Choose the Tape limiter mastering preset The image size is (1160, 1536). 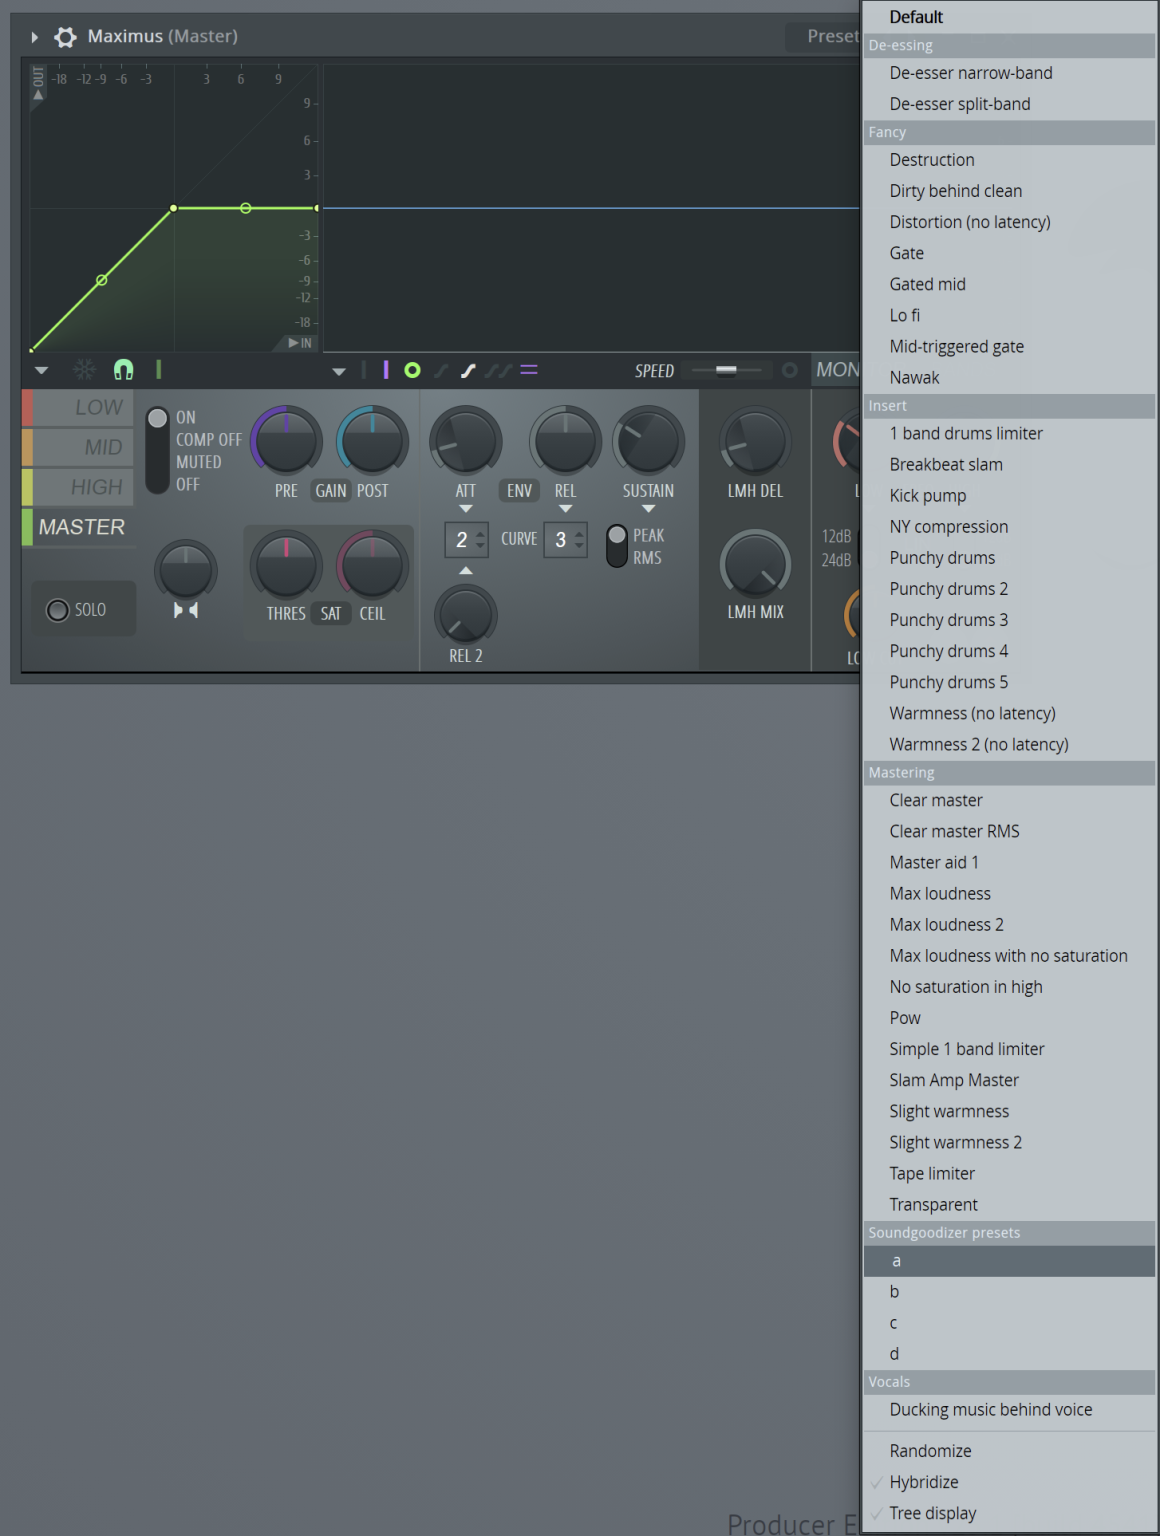(931, 1173)
